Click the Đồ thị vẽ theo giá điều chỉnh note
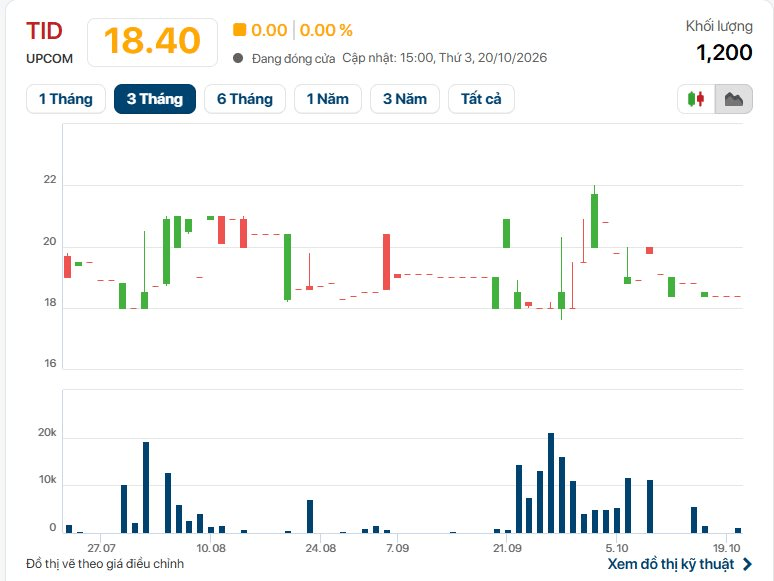This screenshot has width=774, height=581. (105, 564)
